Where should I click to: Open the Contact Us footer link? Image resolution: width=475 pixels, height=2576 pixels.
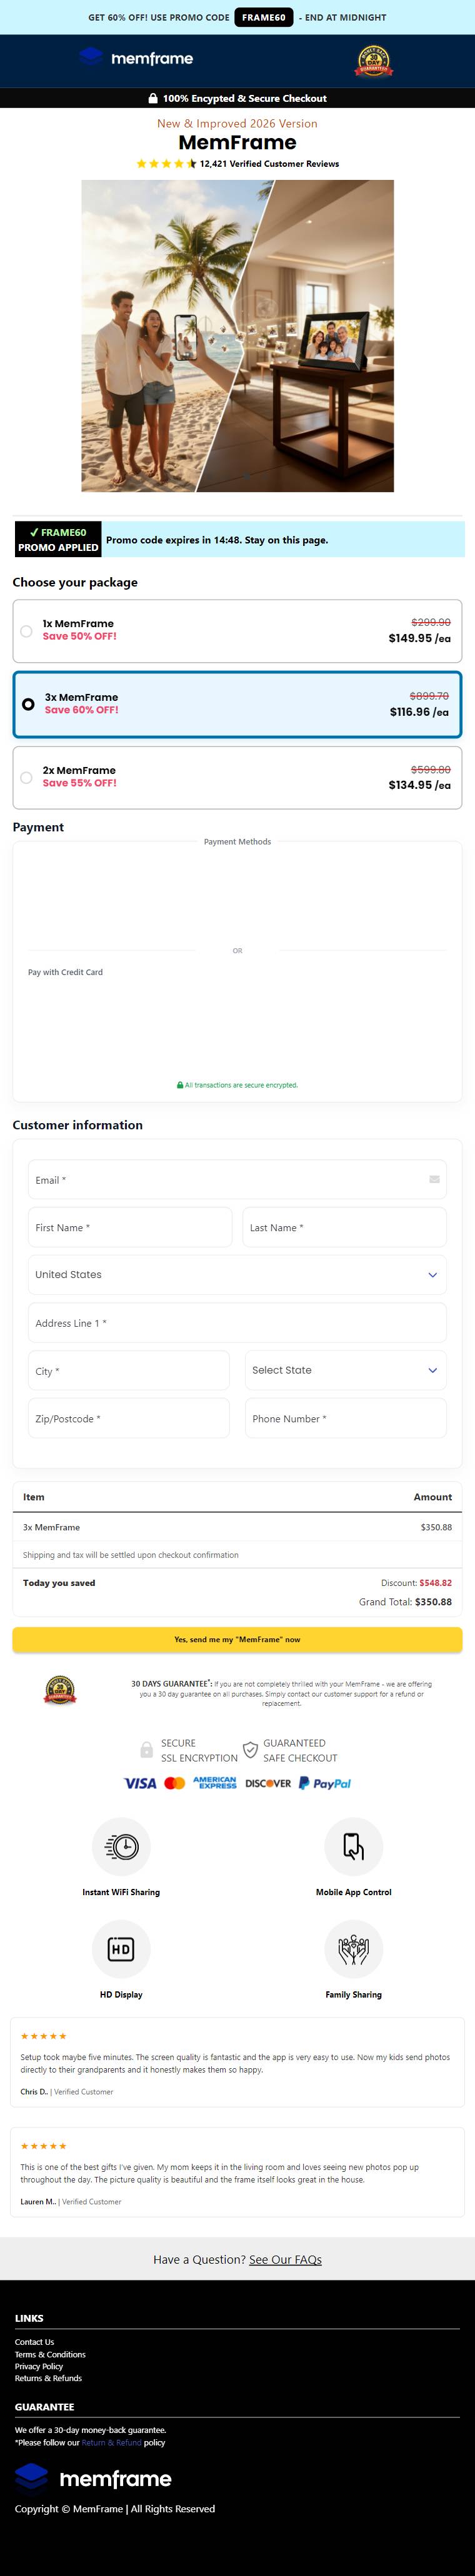click(34, 2342)
